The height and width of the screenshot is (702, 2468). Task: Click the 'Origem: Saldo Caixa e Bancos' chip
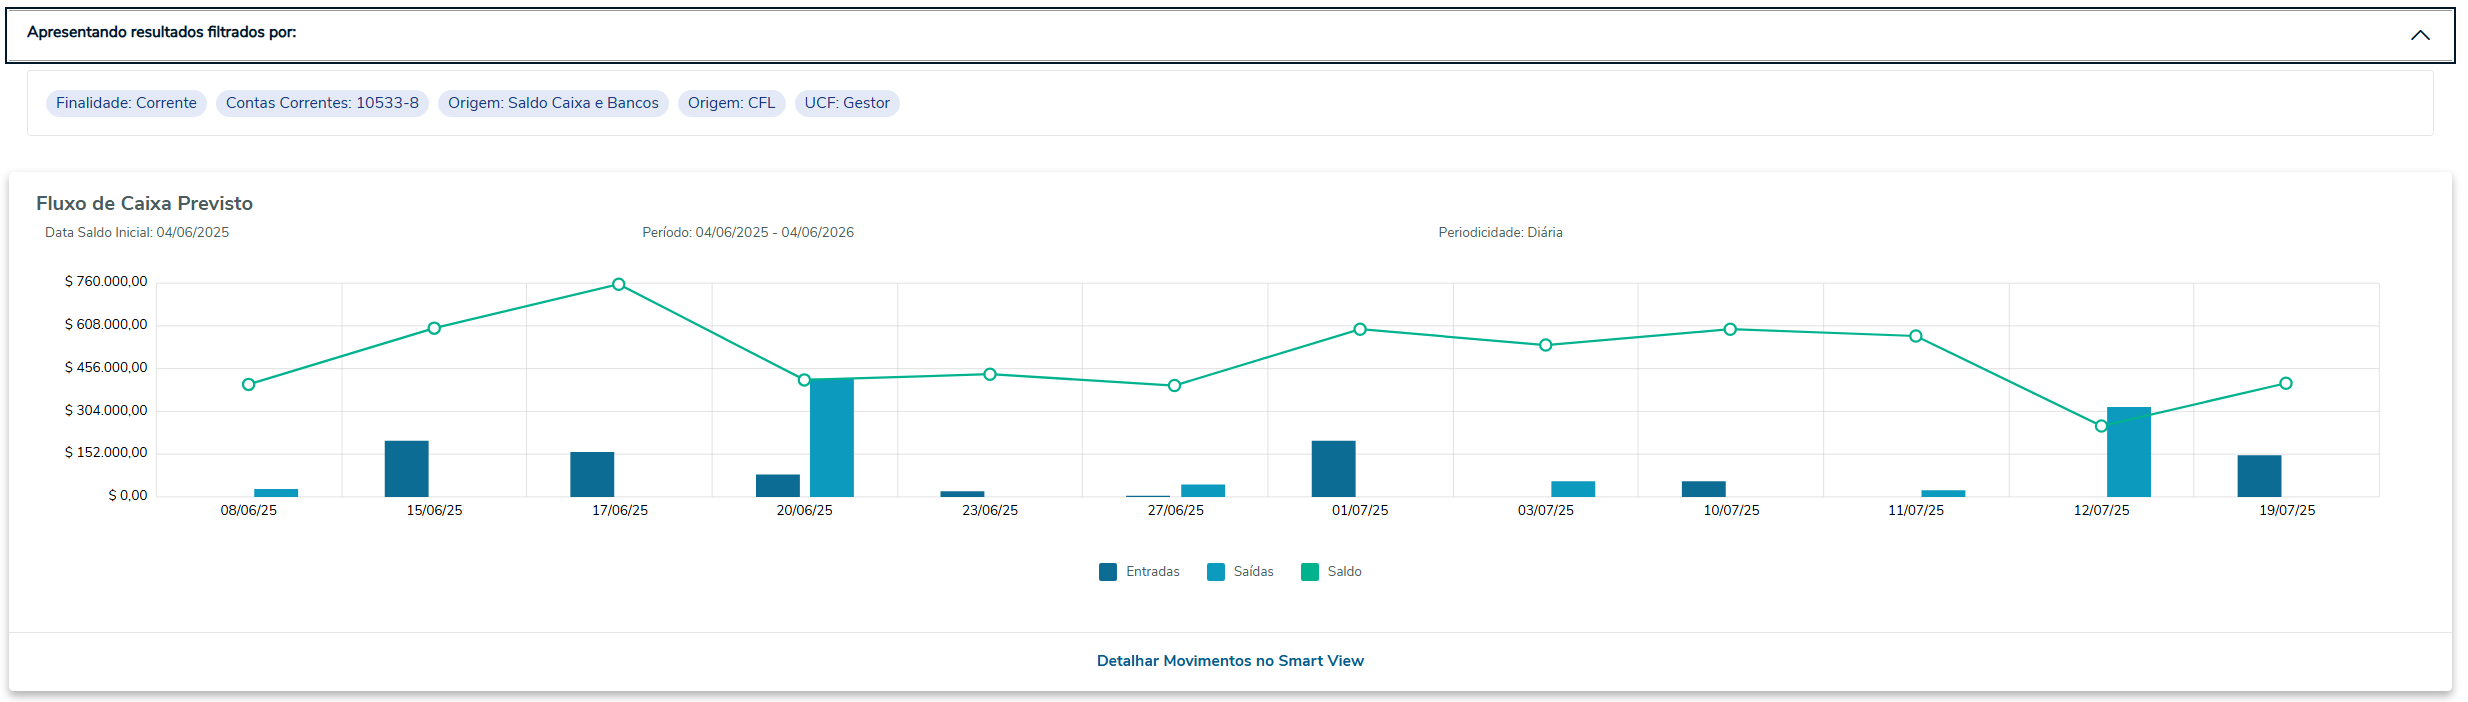click(x=553, y=103)
